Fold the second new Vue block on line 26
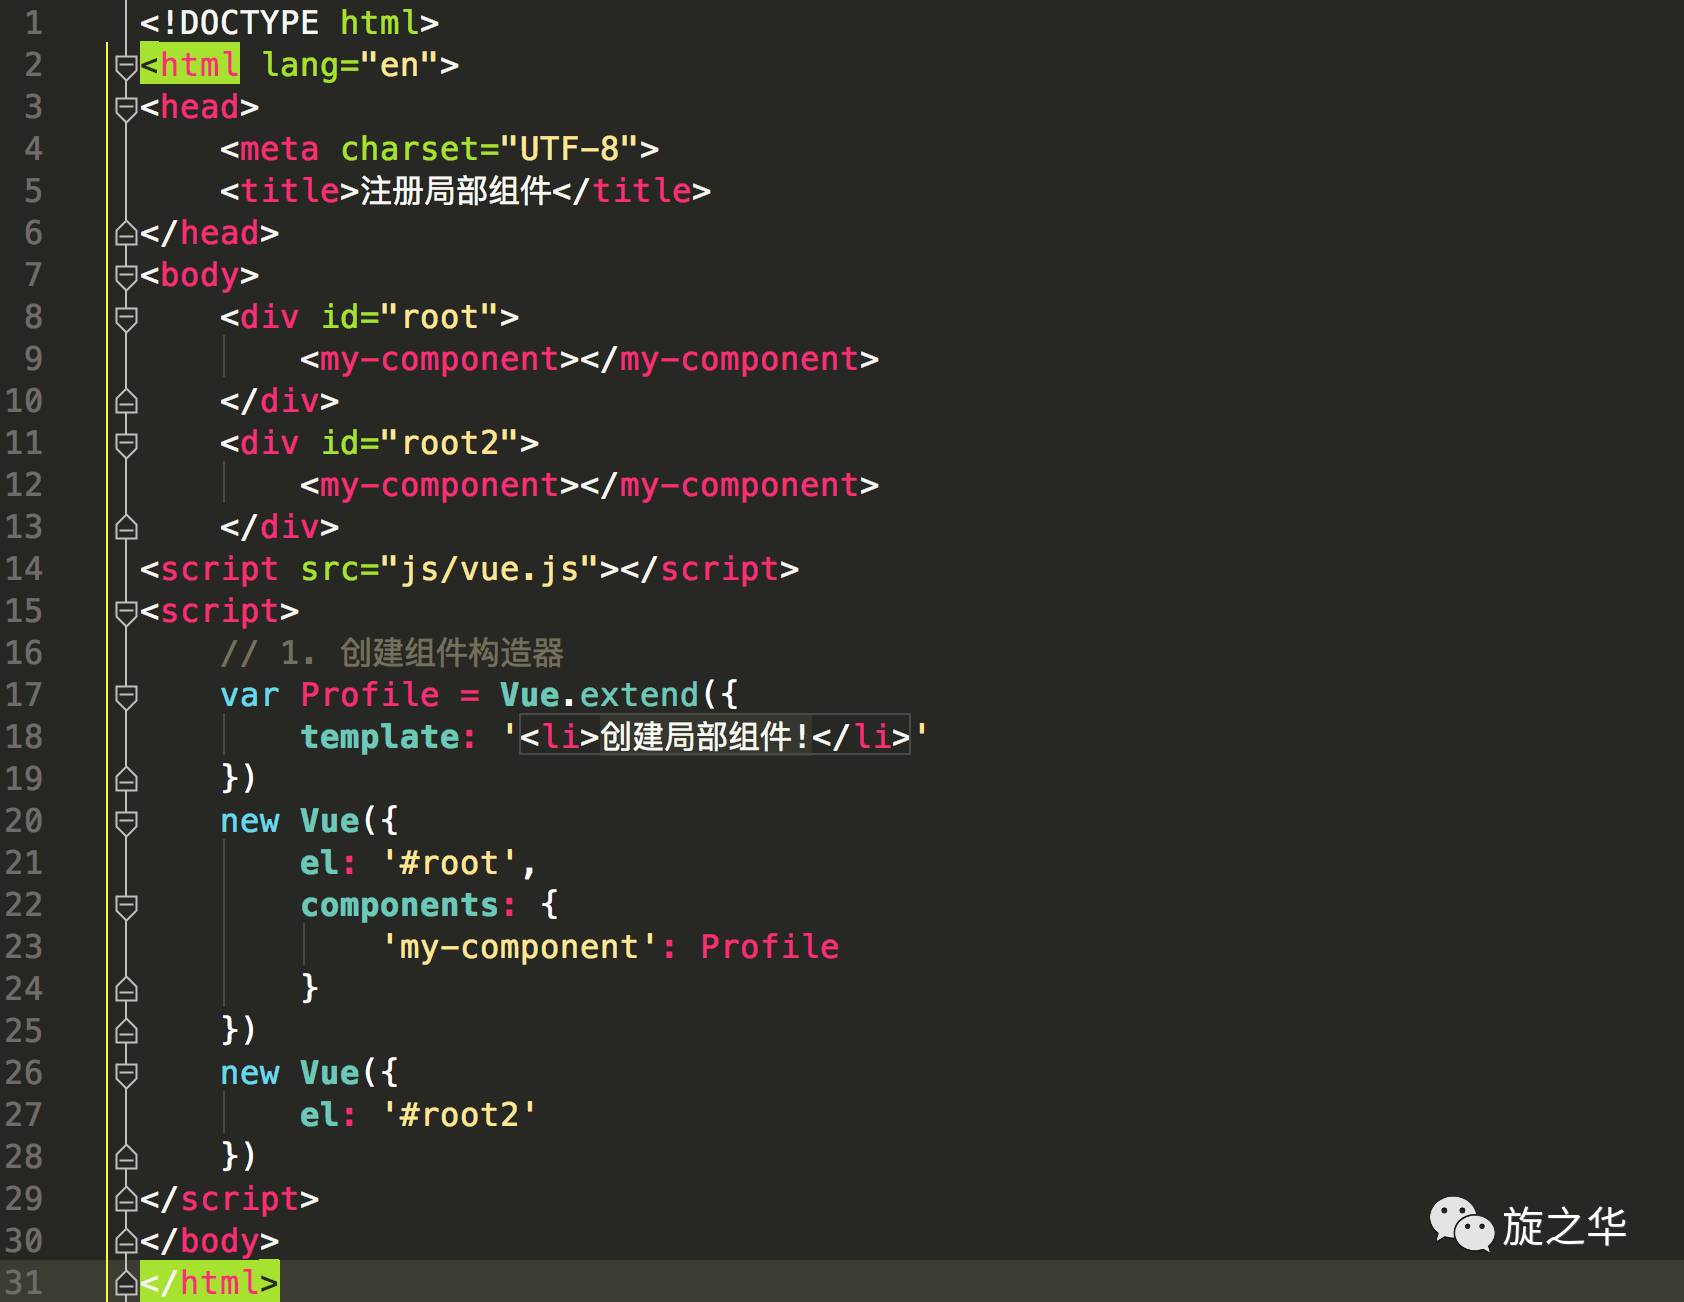This screenshot has height=1302, width=1684. coord(126,1074)
